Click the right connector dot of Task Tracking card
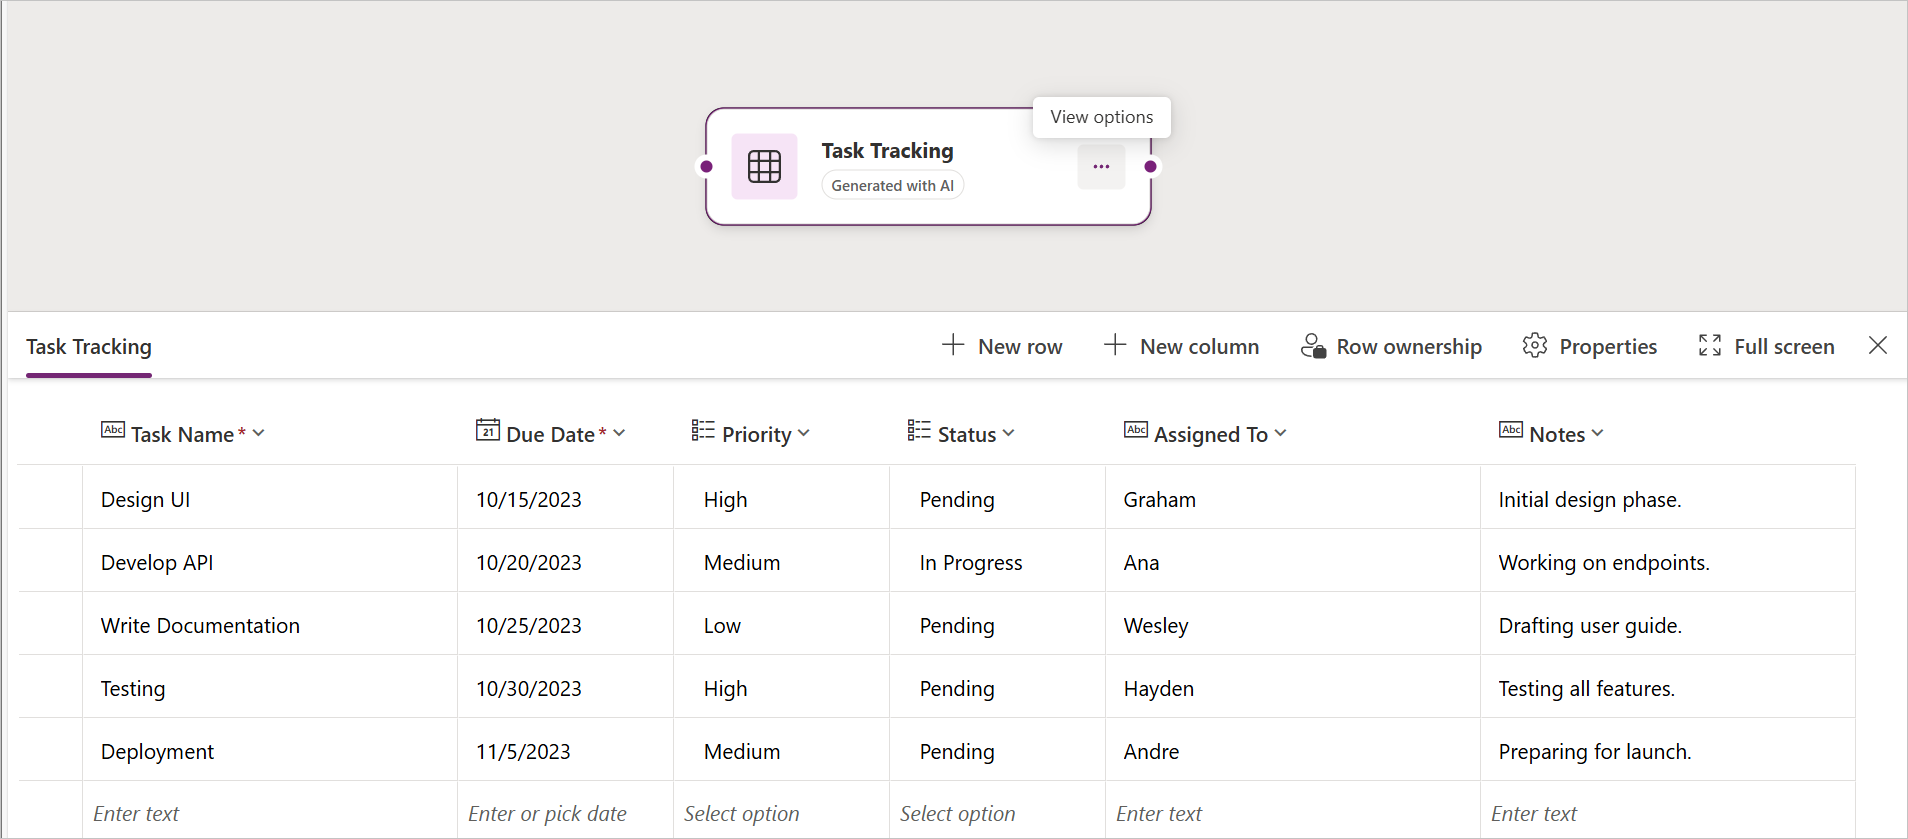1908x839 pixels. click(1151, 167)
